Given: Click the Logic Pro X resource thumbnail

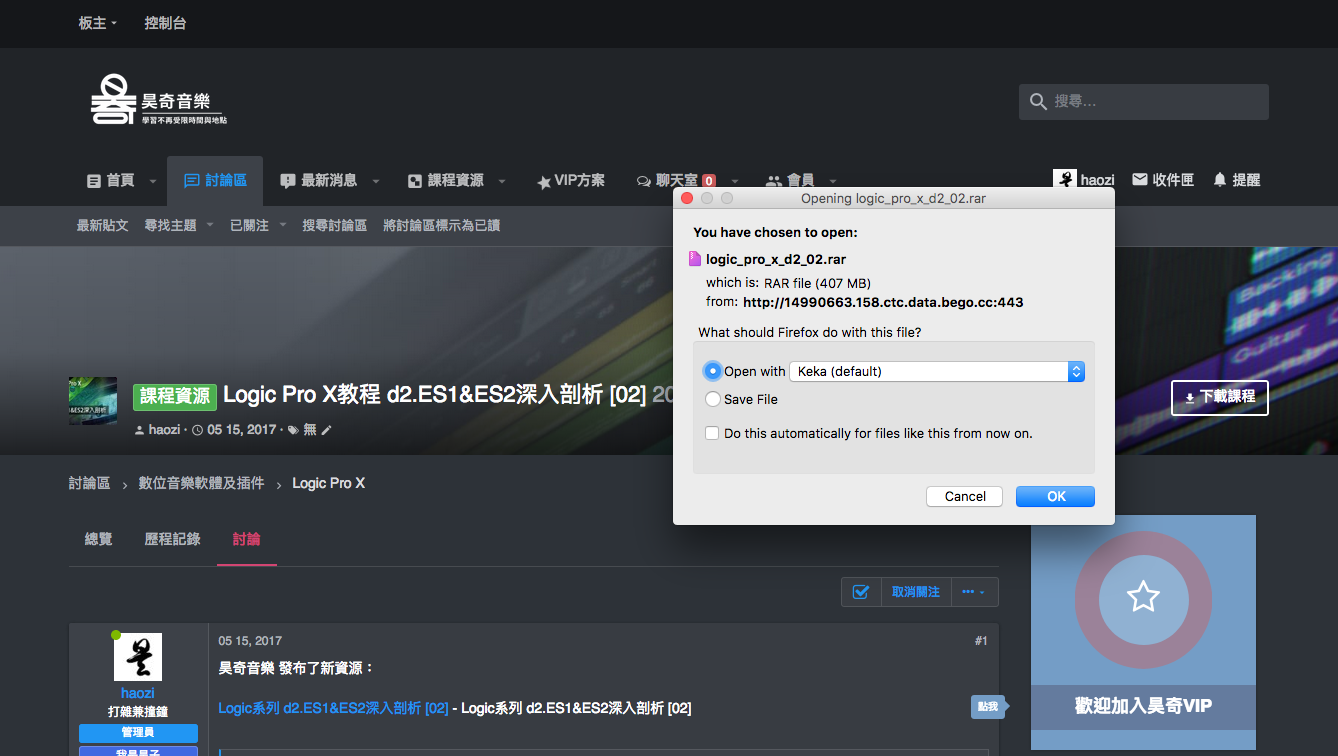Looking at the screenshot, I should pos(93,401).
